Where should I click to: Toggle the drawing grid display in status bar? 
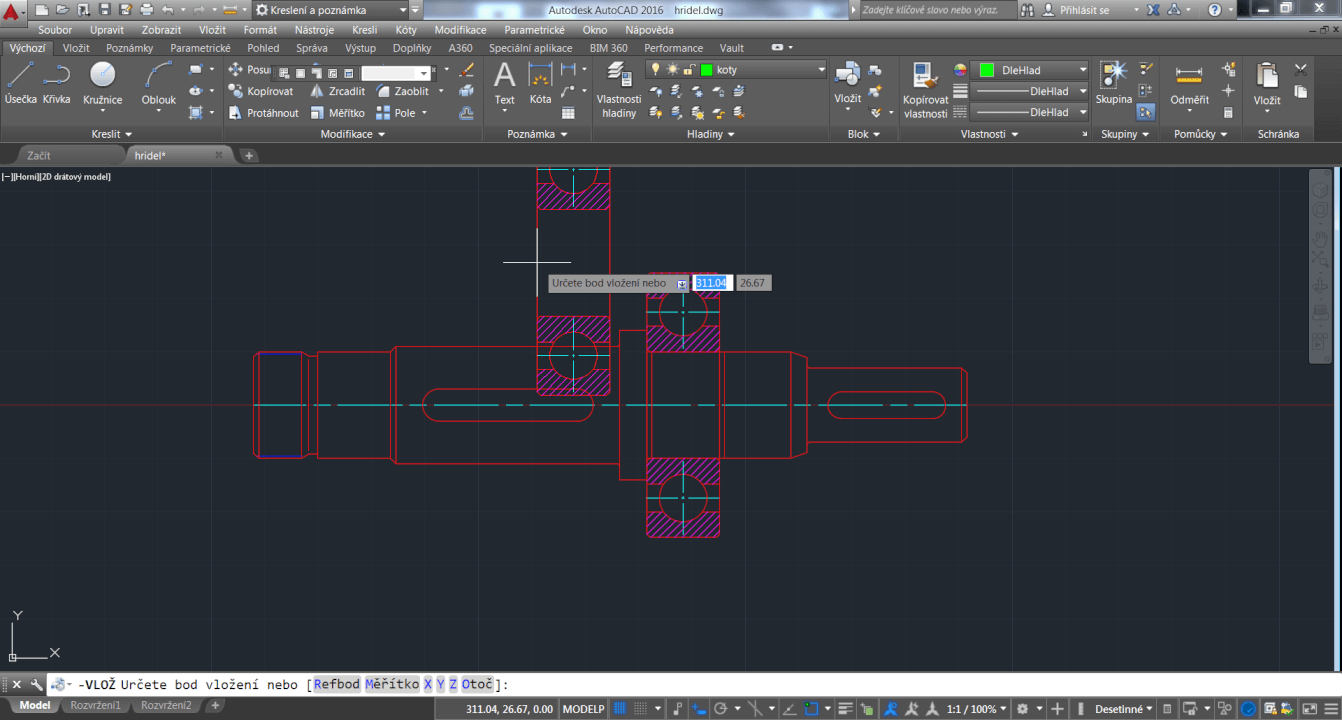pos(619,709)
